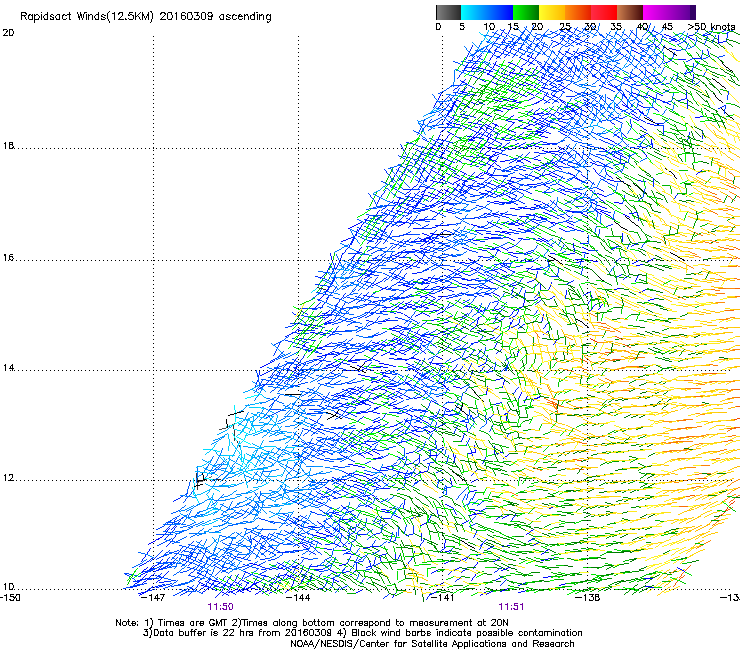Select the longitude '-141' axis label
This screenshot has height=650, width=740.
pyautogui.click(x=442, y=598)
